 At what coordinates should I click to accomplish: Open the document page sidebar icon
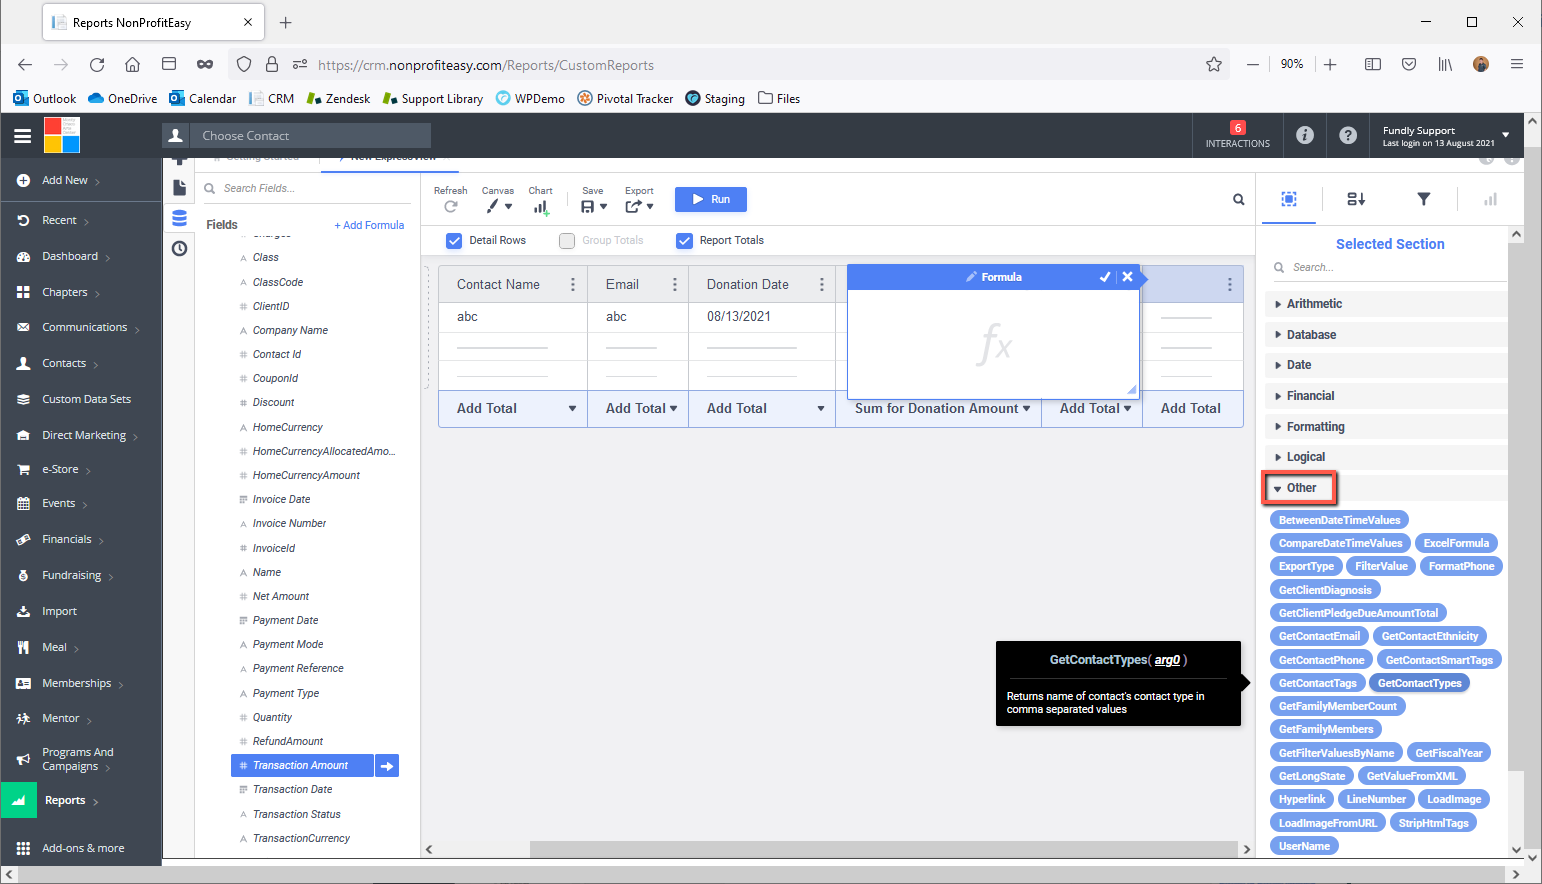coord(179,187)
